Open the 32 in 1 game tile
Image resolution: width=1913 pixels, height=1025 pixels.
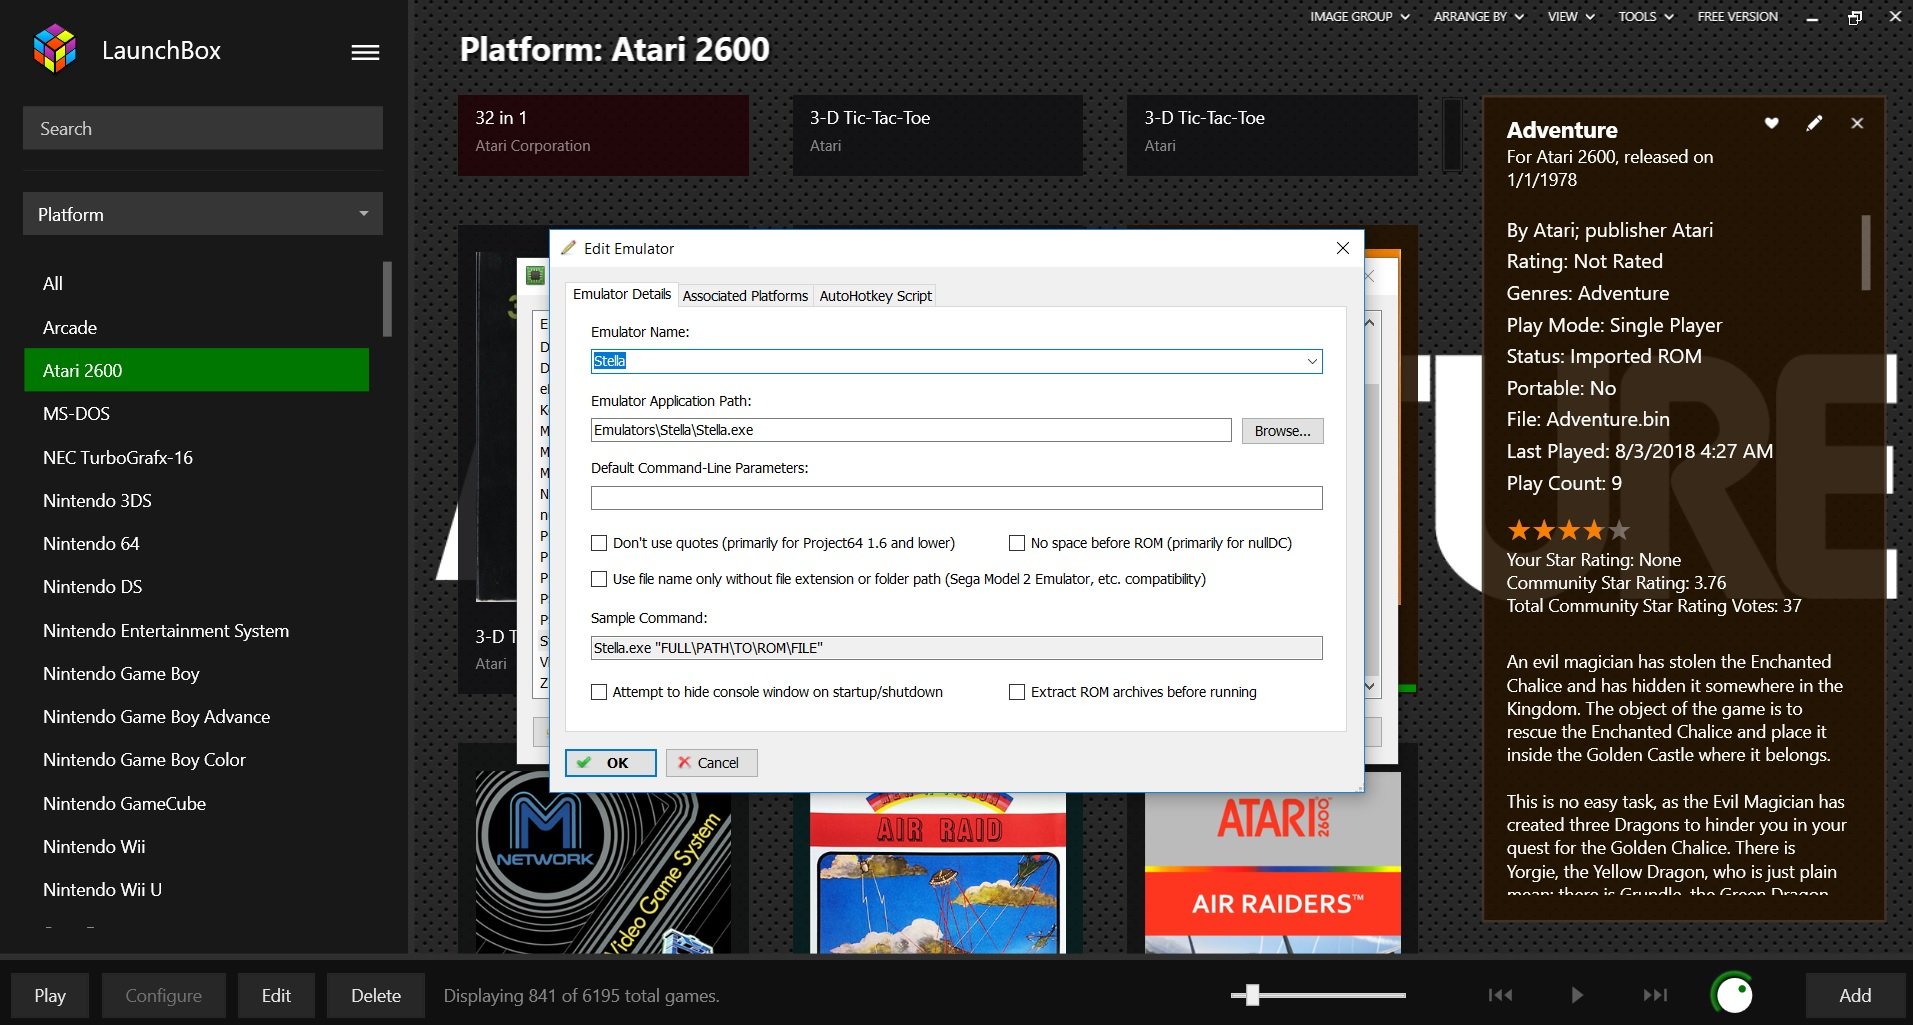click(x=603, y=135)
